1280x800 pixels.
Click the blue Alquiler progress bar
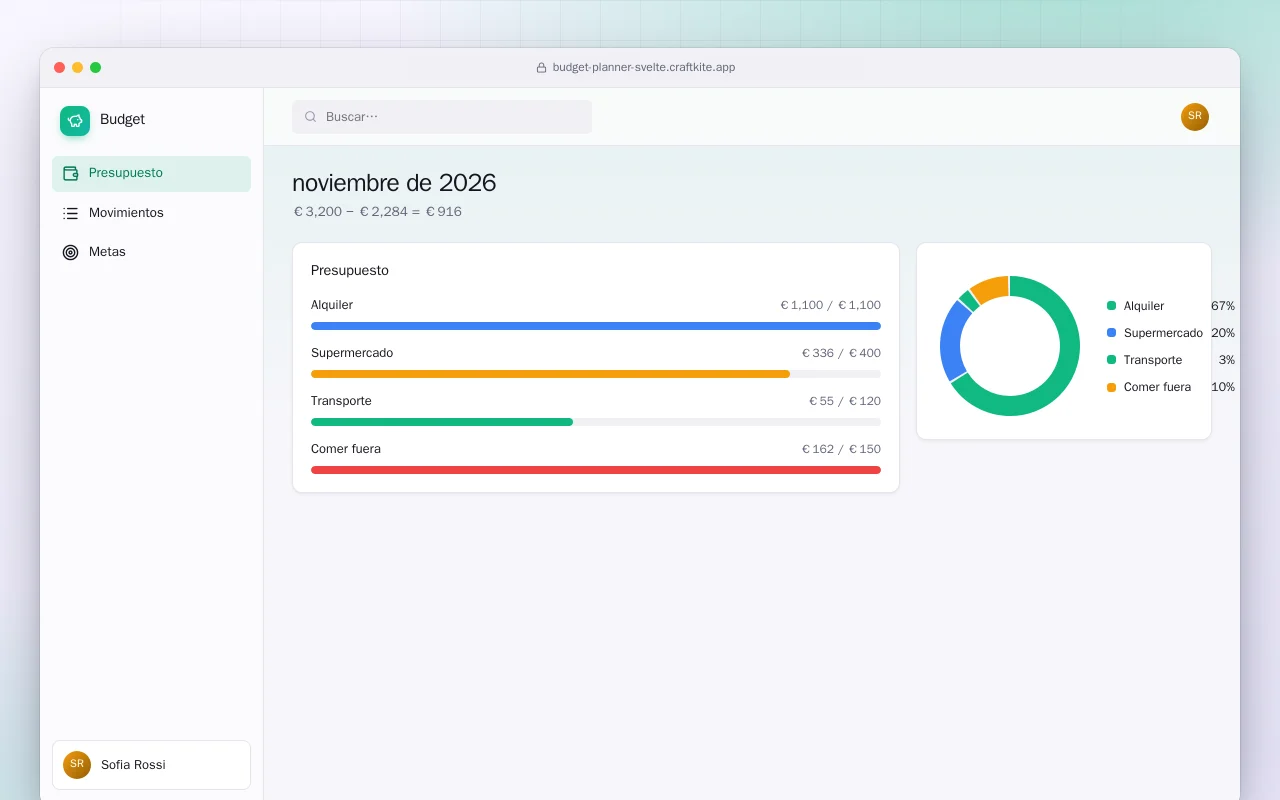click(x=596, y=326)
